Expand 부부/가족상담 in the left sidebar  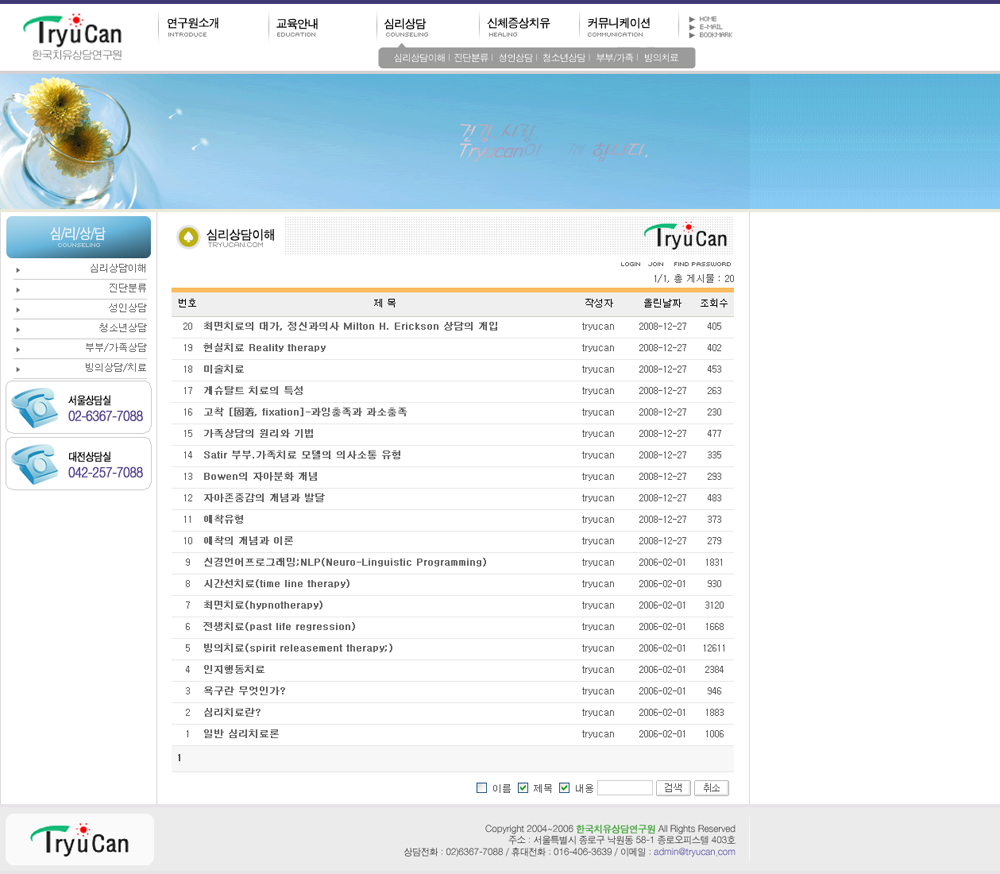coord(115,348)
